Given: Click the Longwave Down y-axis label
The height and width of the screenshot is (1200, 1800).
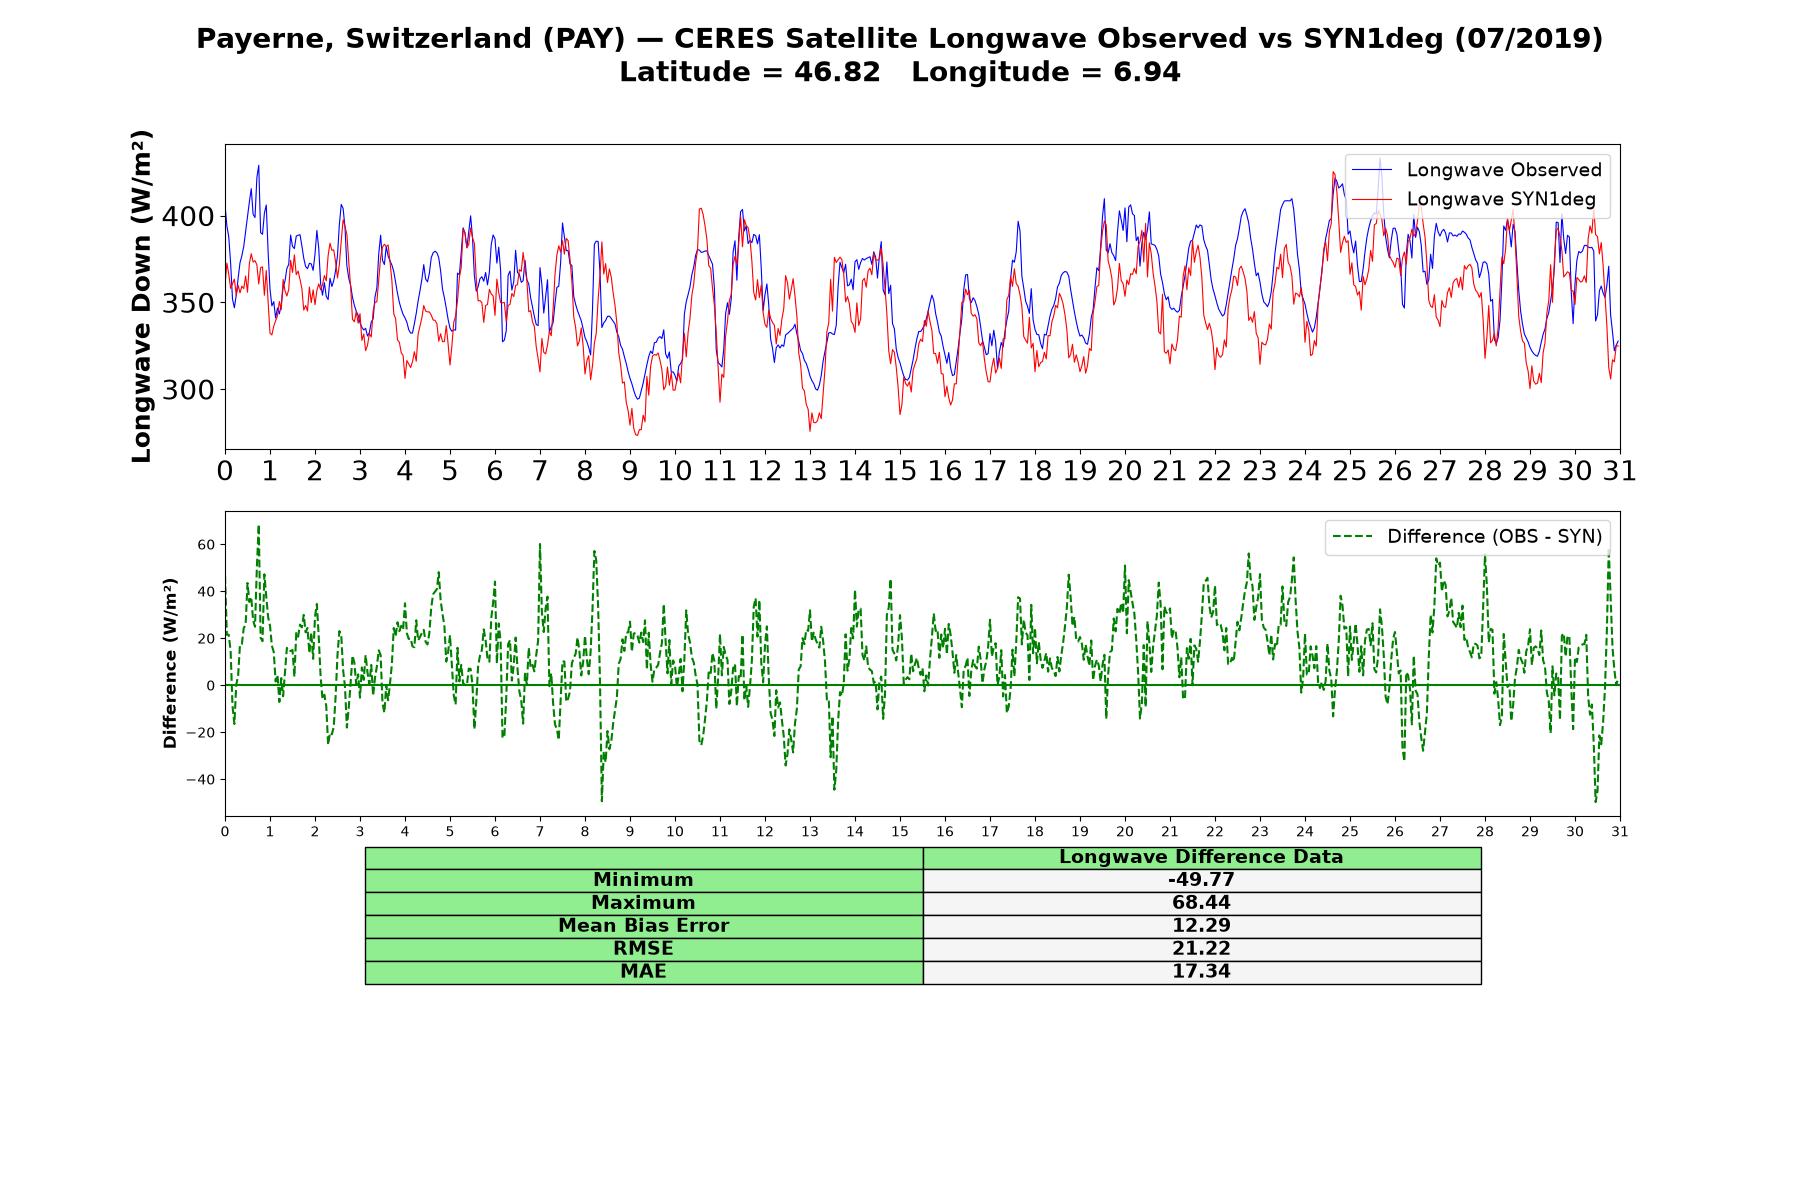Looking at the screenshot, I should pos(142,296).
